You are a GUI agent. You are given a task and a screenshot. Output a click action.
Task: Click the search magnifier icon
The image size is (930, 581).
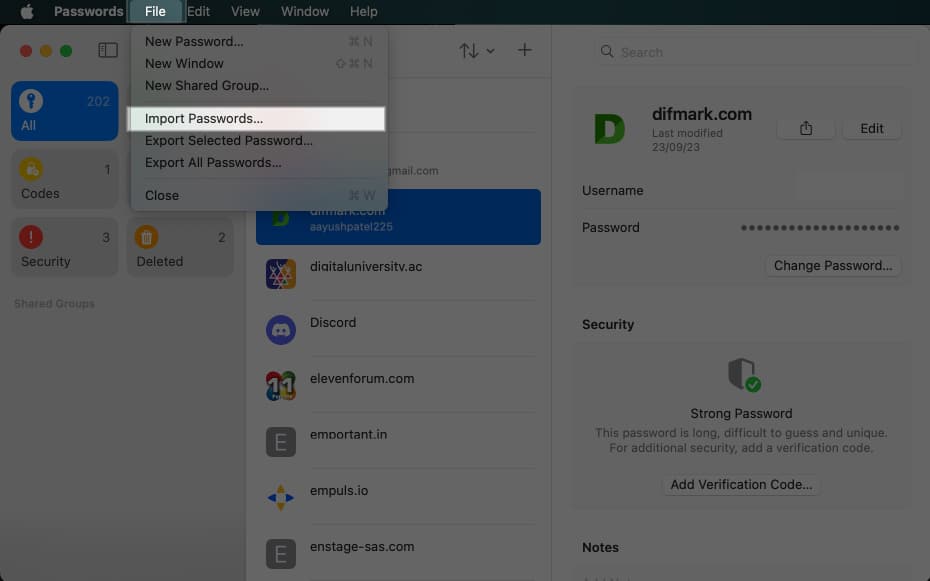click(x=607, y=52)
